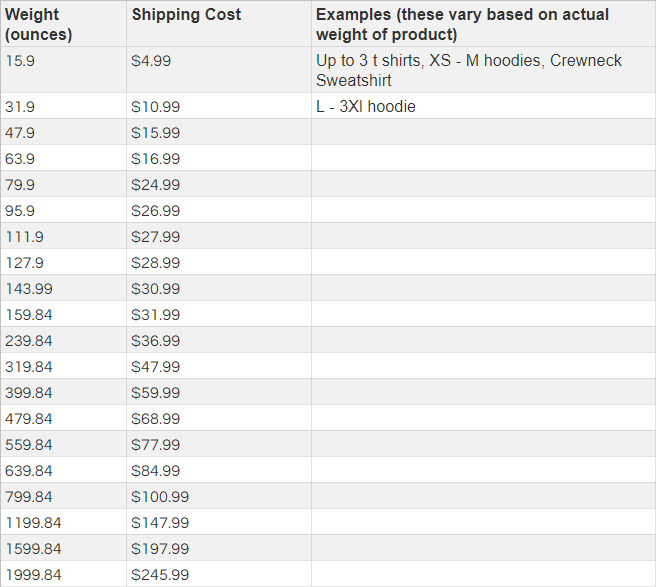Select the $10.99 shipping cost
This screenshot has width=656, height=587.
155,107
